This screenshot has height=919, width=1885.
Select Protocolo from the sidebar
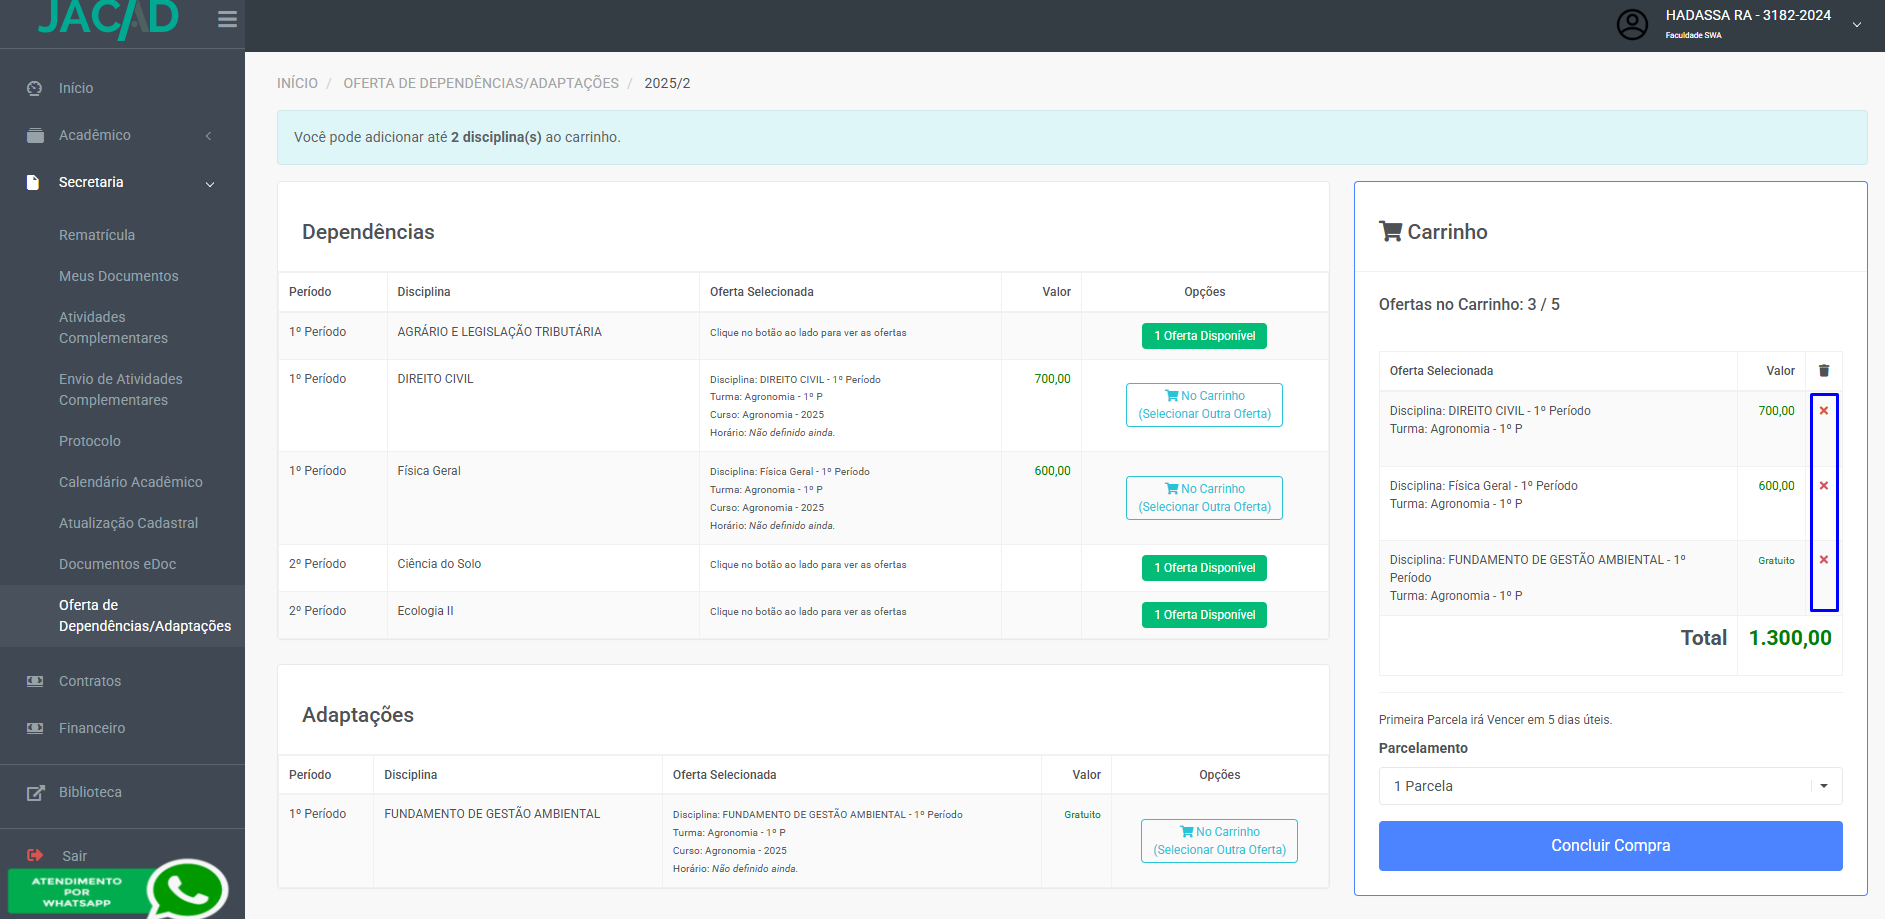[x=90, y=441]
